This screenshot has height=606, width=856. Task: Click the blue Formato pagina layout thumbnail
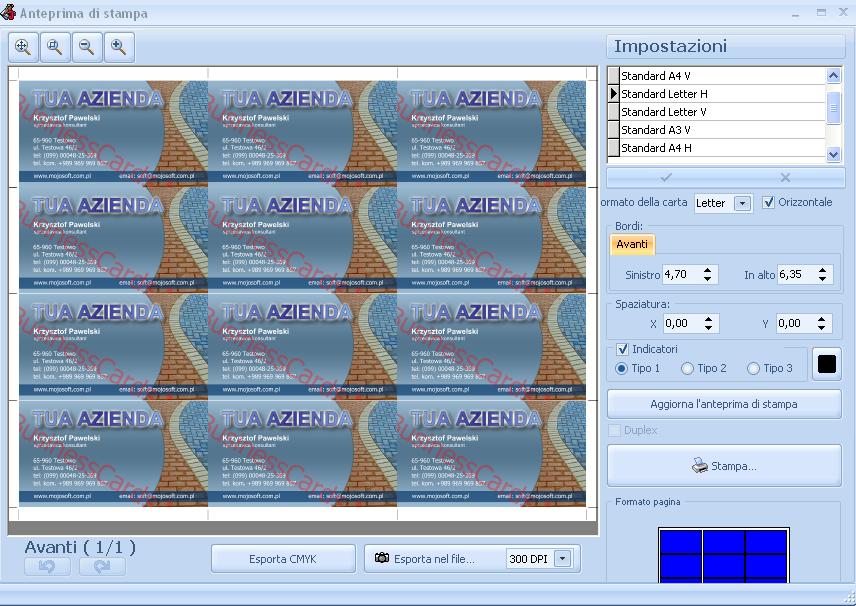pyautogui.click(x=724, y=555)
